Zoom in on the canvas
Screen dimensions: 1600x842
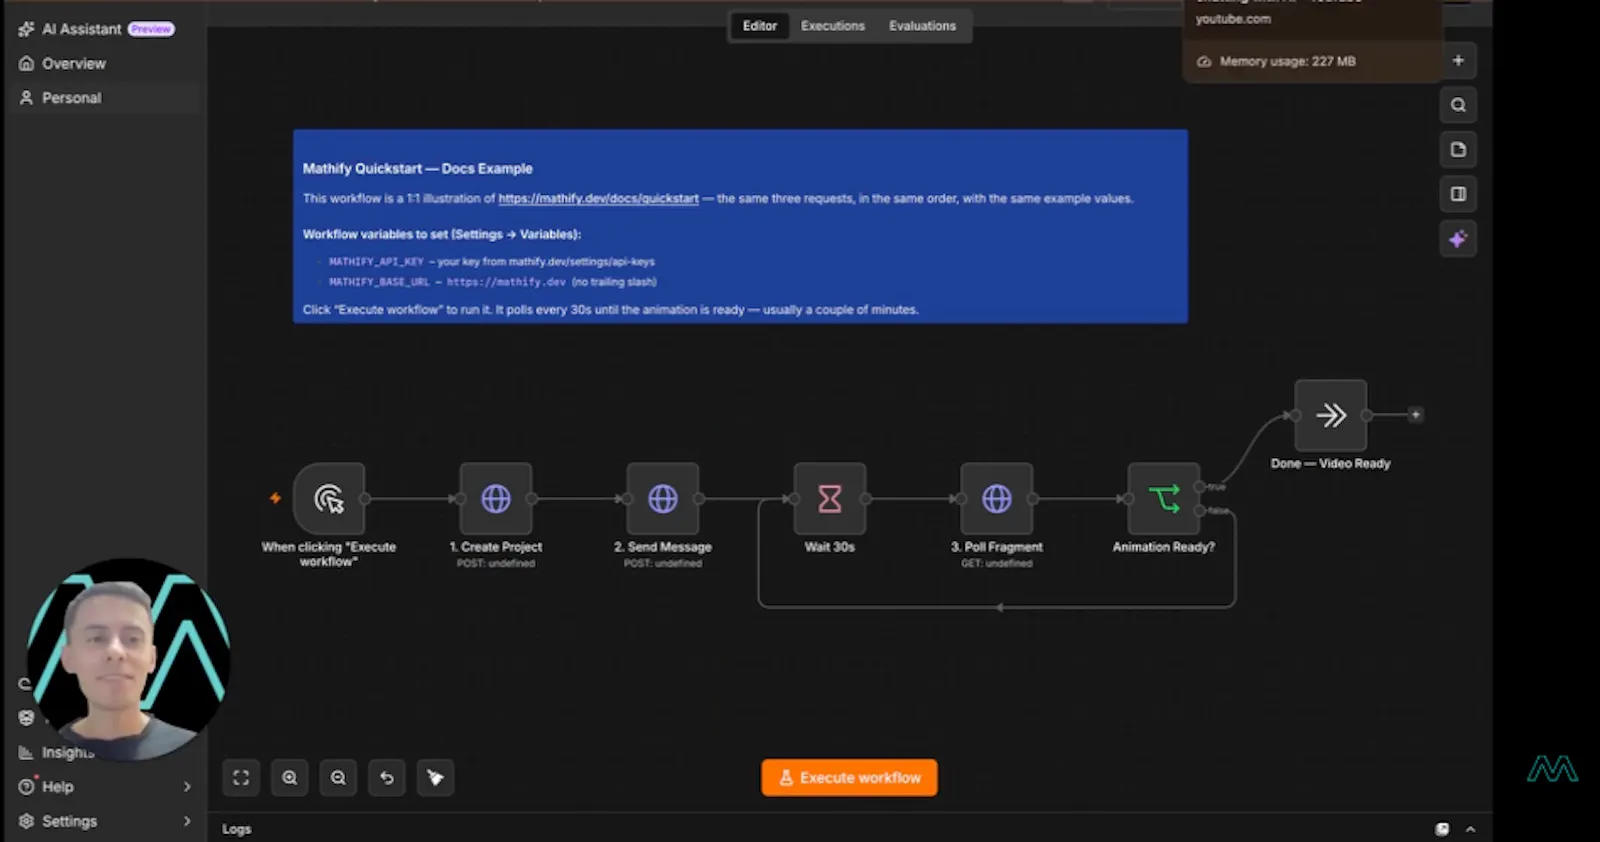(x=290, y=778)
